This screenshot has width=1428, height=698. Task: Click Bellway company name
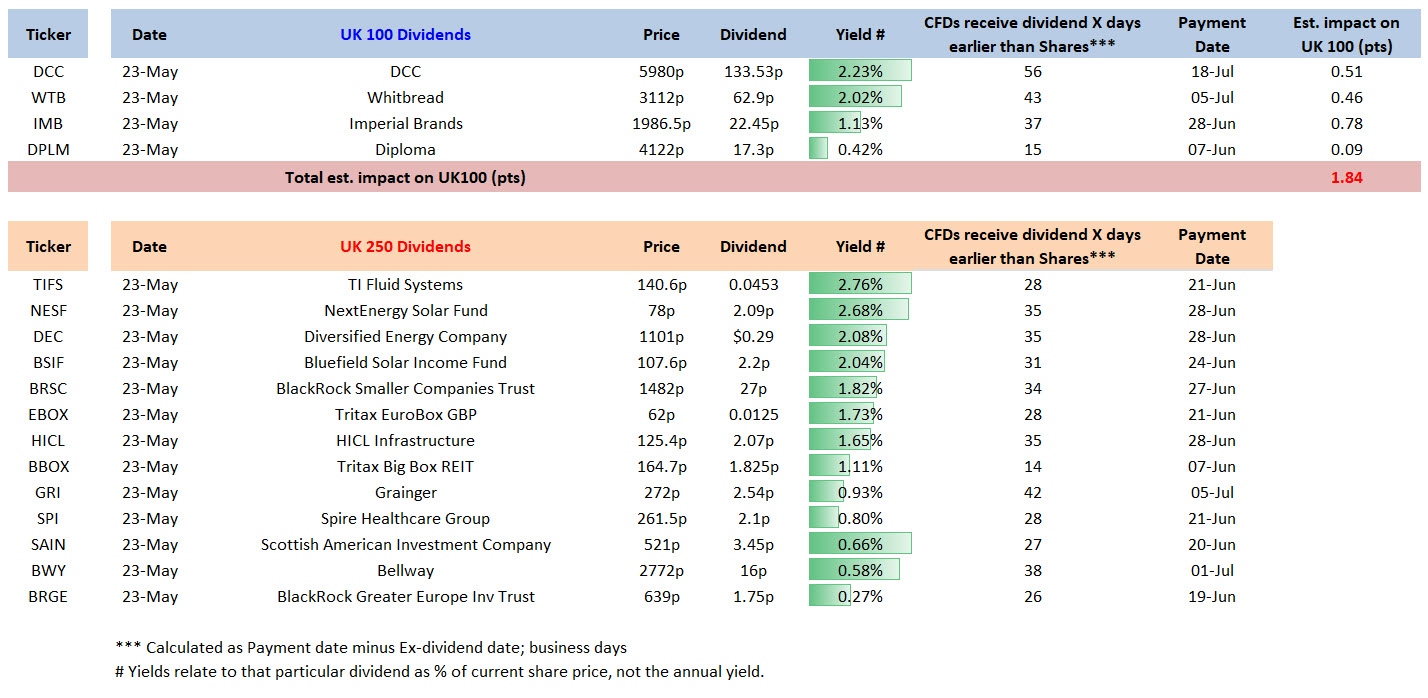point(405,570)
